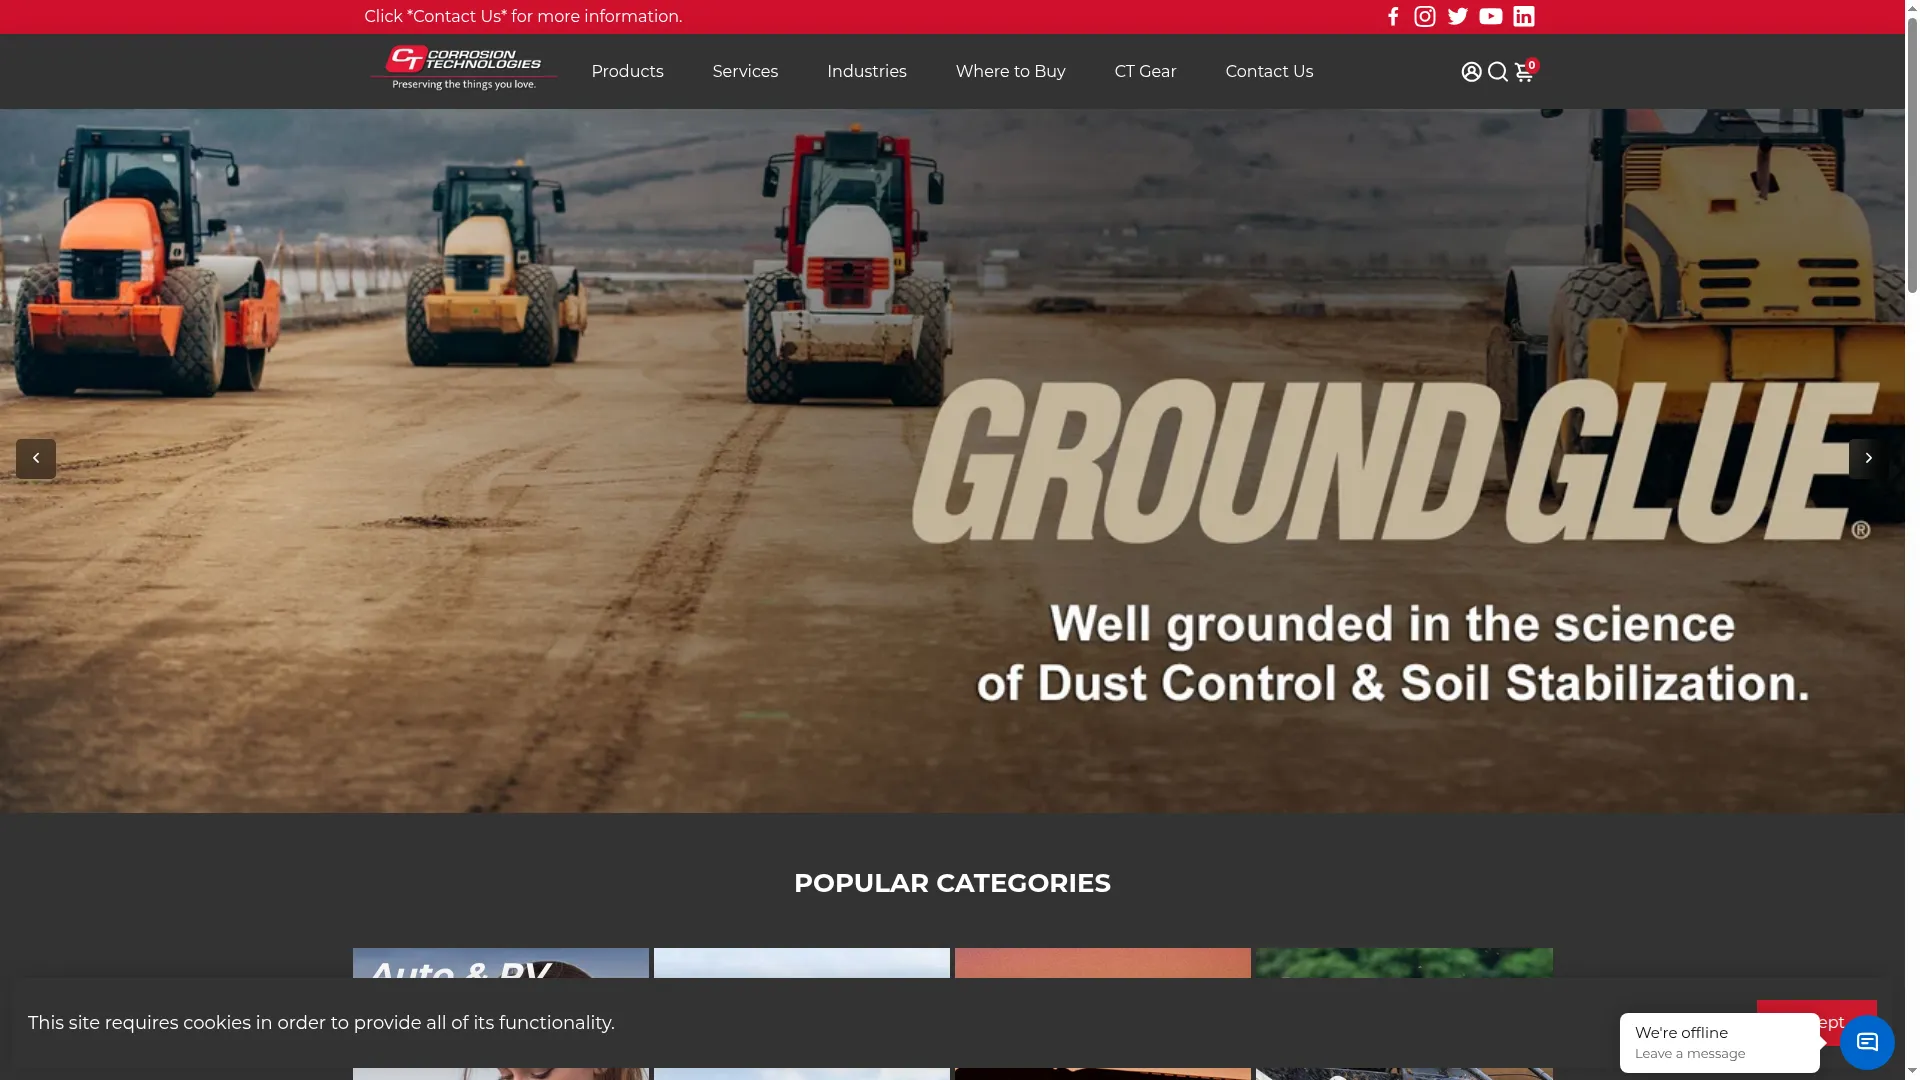Image resolution: width=1920 pixels, height=1080 pixels.
Task: Open the YouTube social link
Action: [1491, 16]
